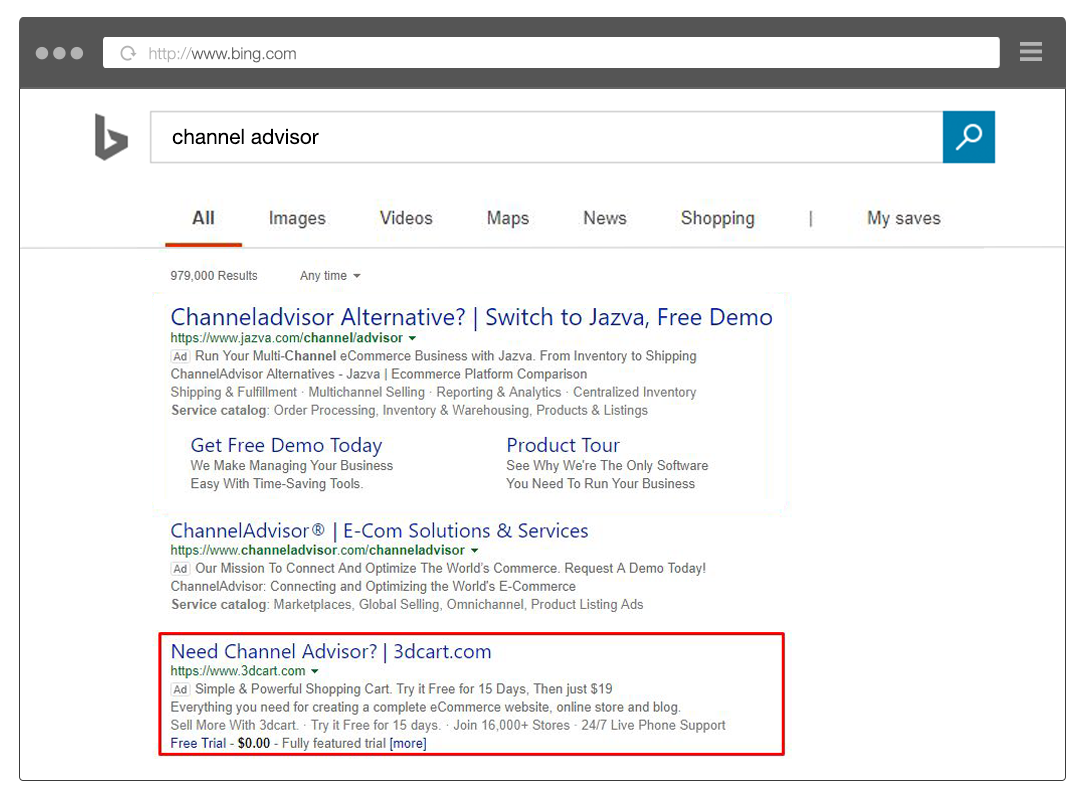Expand the Any time filter dropdown

(330, 276)
